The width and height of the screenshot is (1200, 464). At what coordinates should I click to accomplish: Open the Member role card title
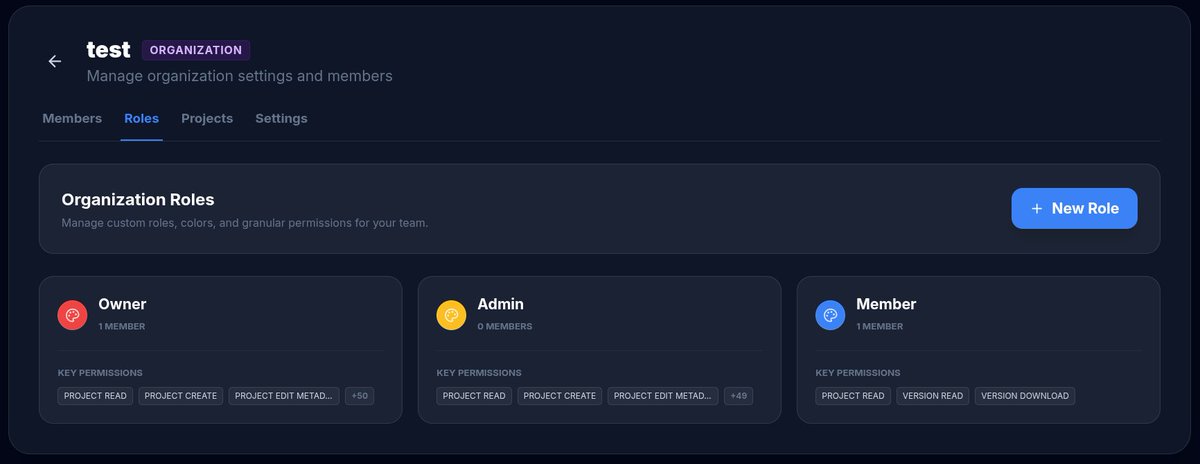pos(886,304)
